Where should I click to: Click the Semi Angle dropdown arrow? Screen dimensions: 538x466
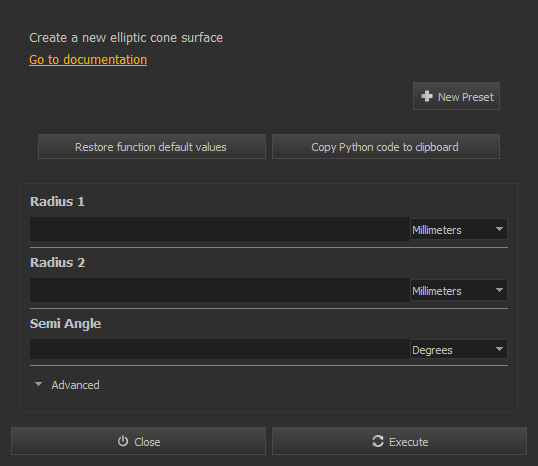tap(499, 349)
